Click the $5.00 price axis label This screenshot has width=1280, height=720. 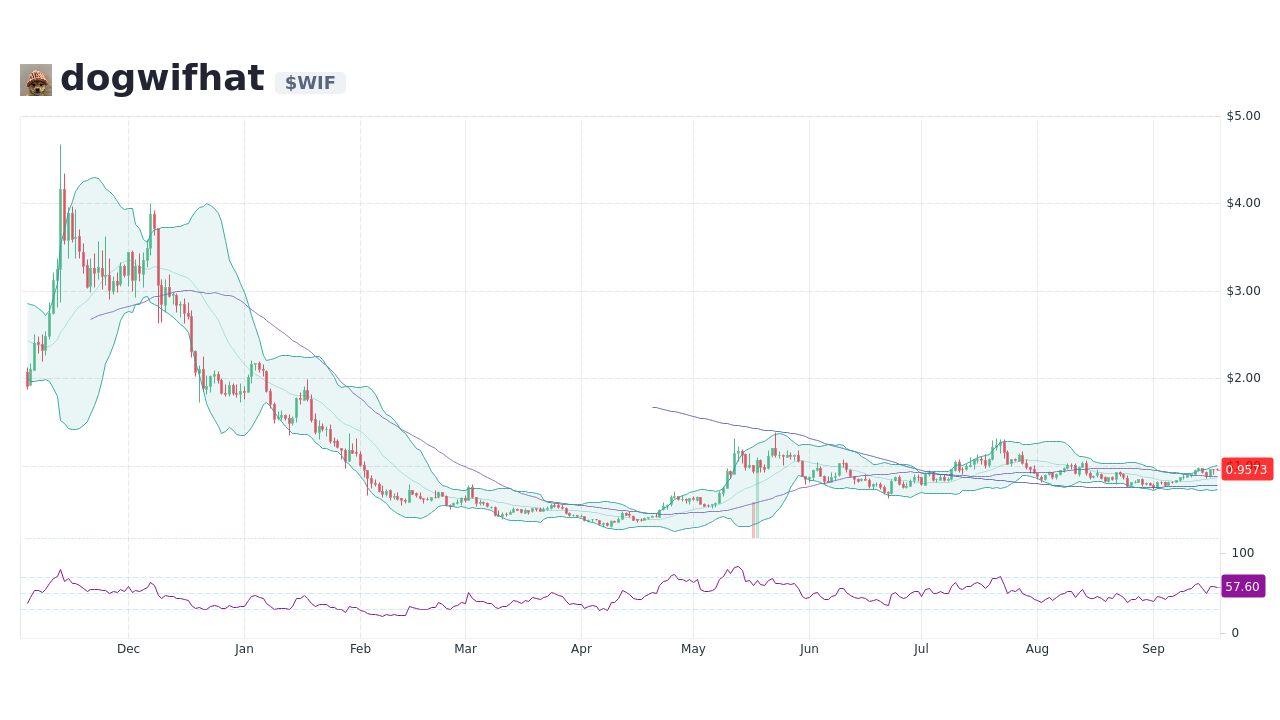1242,115
